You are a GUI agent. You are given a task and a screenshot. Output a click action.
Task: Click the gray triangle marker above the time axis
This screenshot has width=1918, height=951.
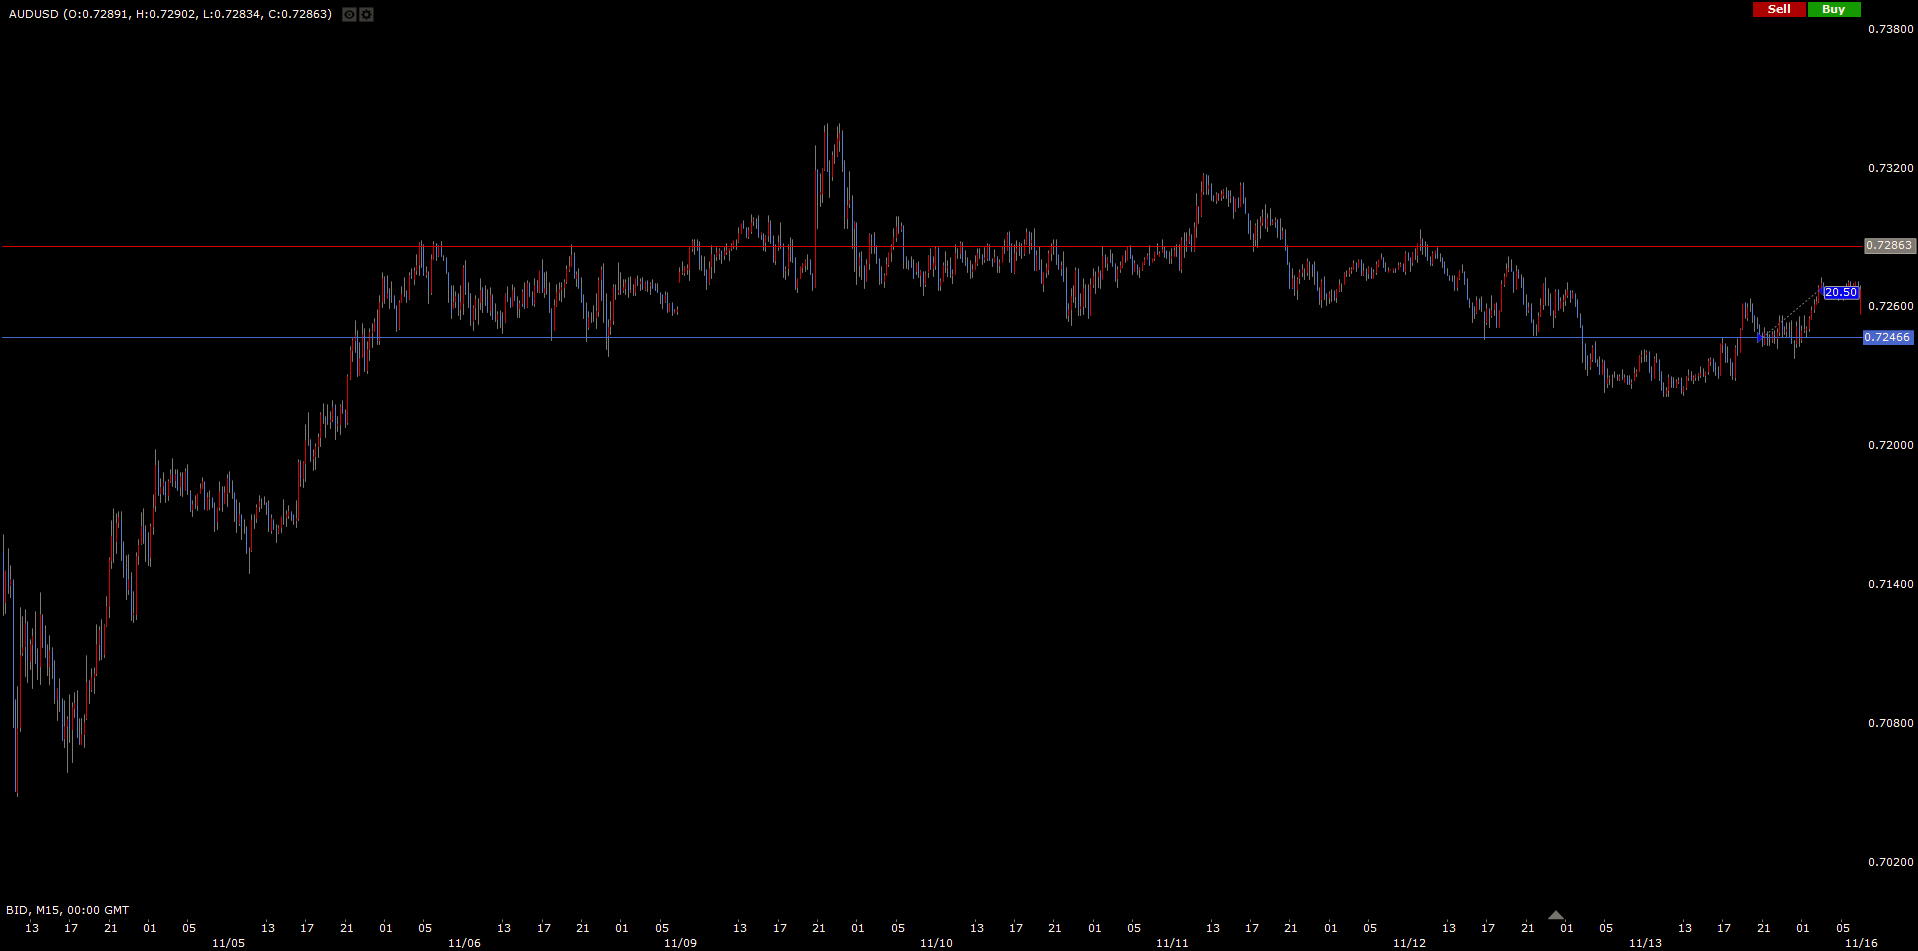pos(1555,915)
